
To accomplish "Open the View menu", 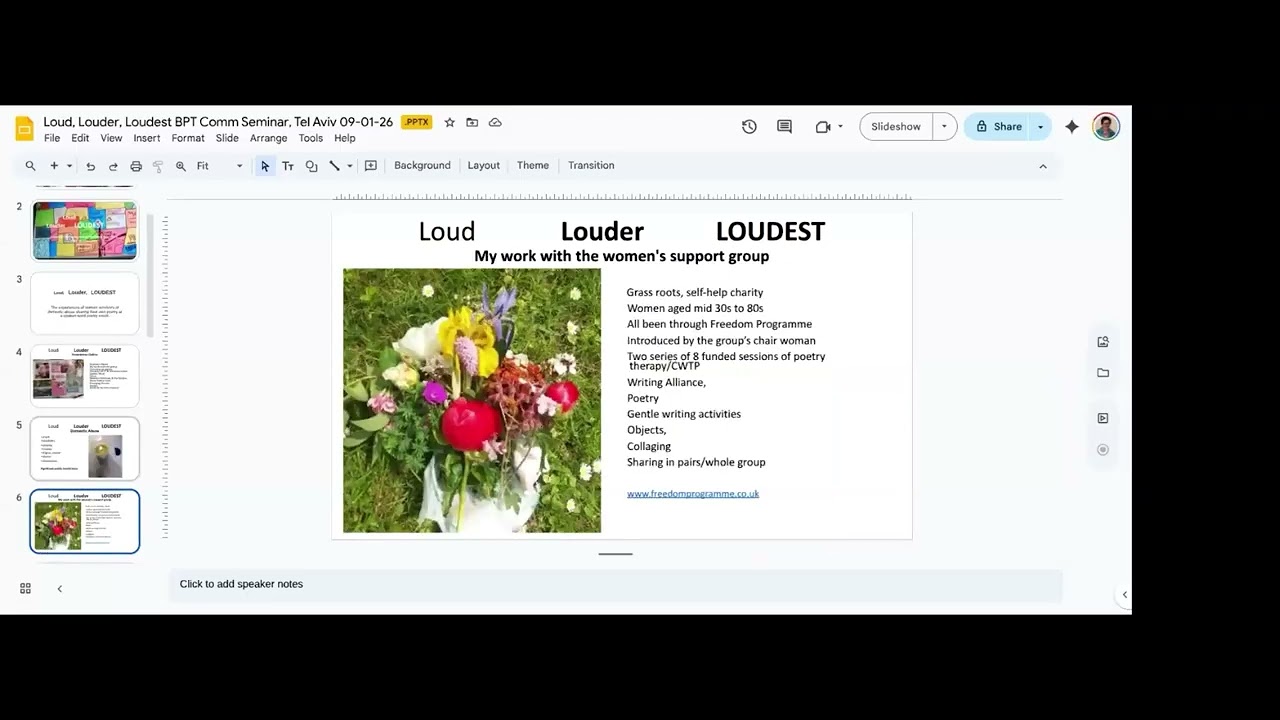I will 111,138.
